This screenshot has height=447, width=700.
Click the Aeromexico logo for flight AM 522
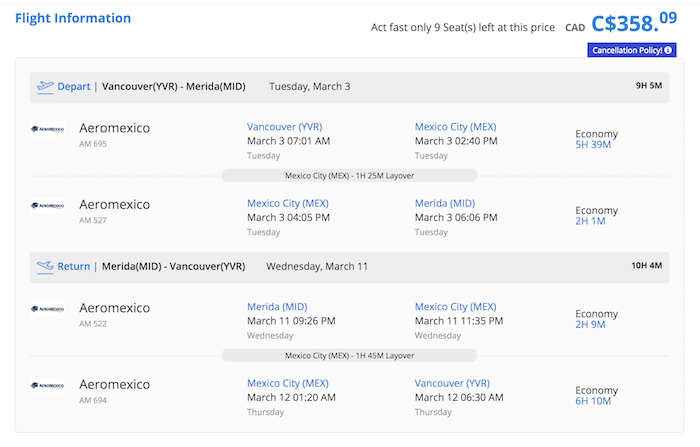(x=48, y=309)
